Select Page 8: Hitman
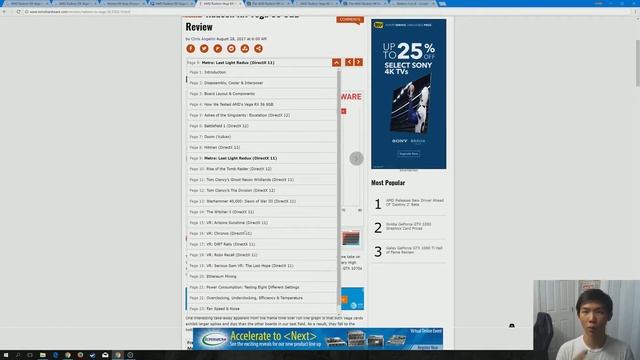The width and height of the screenshot is (640, 360). pos(262,147)
